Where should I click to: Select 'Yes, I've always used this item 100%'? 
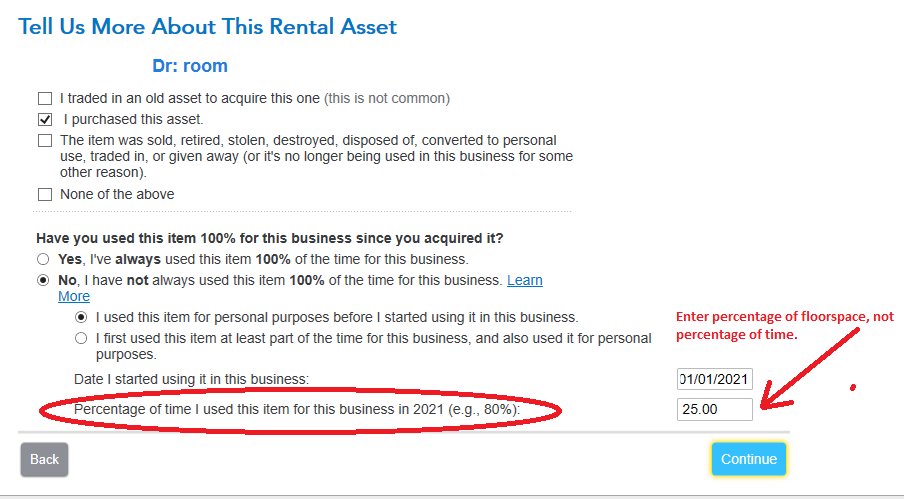[x=43, y=259]
